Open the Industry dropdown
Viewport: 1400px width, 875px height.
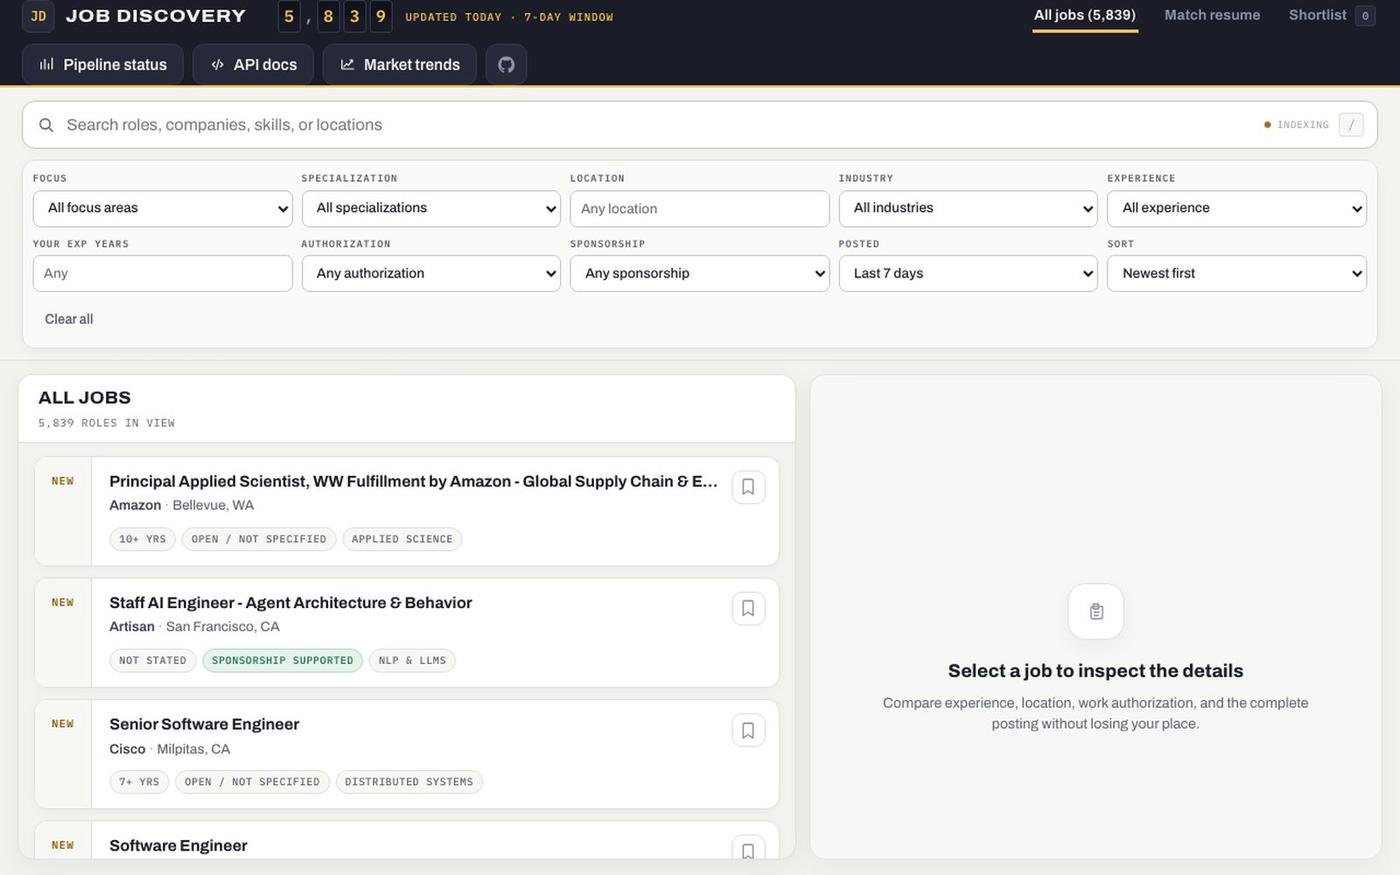point(968,208)
